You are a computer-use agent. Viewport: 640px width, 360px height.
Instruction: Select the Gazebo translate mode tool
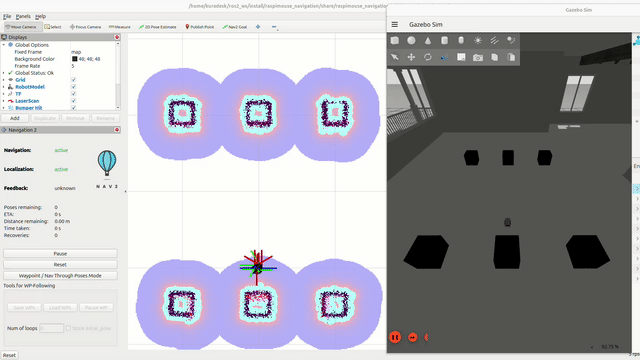(x=411, y=57)
